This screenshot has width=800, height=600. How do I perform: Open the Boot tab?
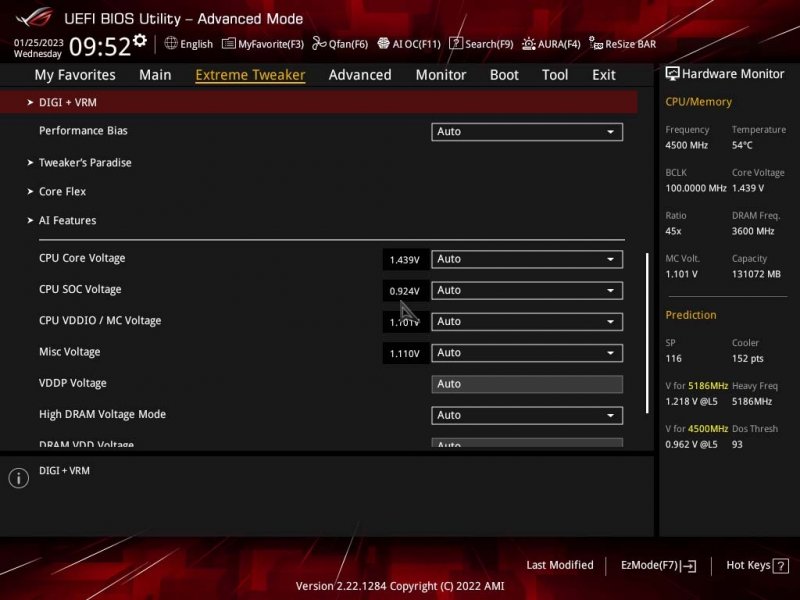click(504, 75)
